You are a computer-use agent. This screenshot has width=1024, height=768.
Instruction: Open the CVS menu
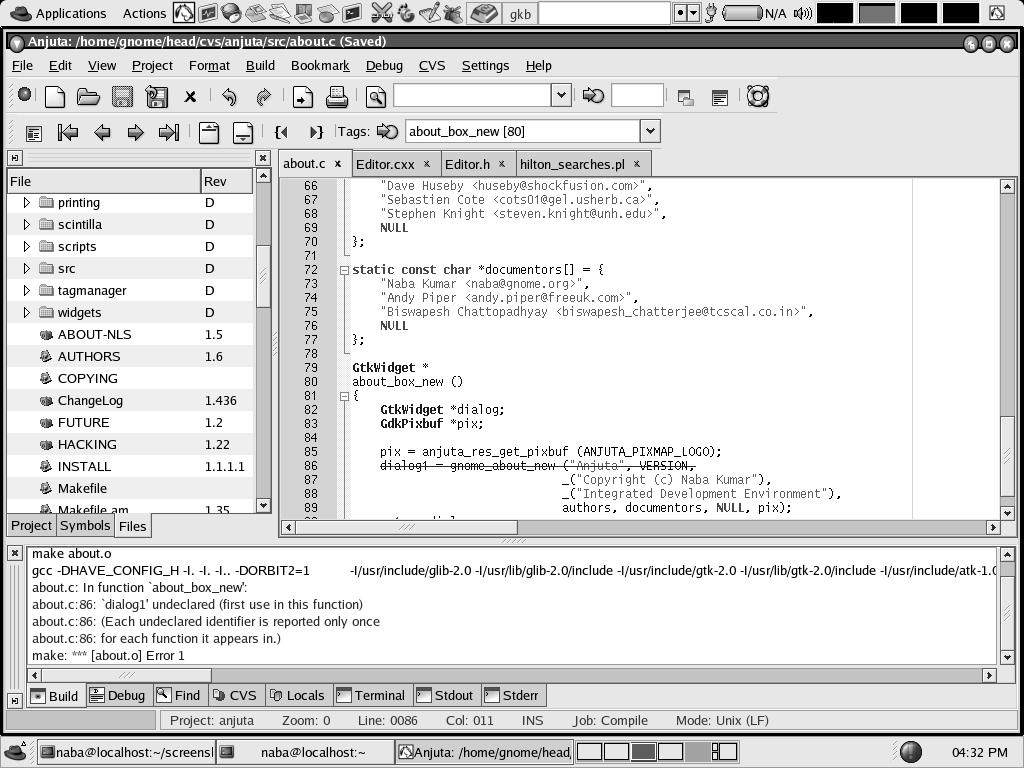point(432,65)
